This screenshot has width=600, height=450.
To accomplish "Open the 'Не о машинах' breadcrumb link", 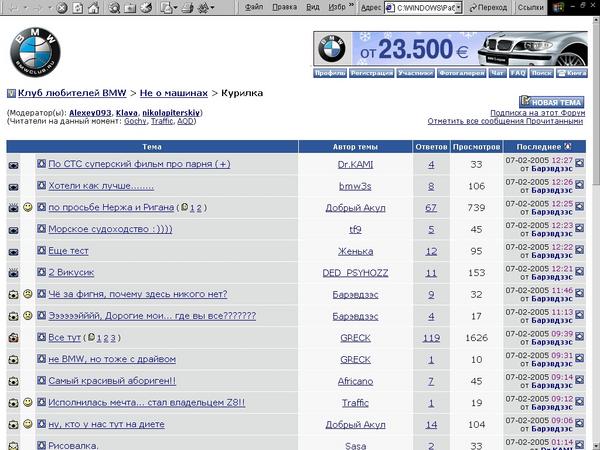I will point(174,93).
